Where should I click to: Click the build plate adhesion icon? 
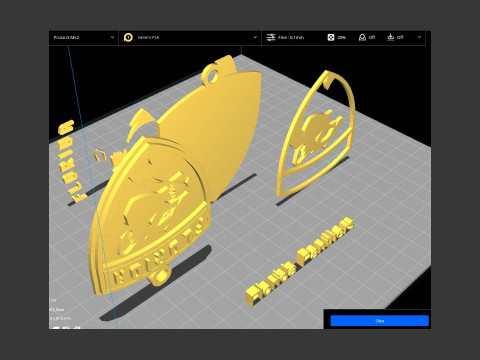pos(390,37)
